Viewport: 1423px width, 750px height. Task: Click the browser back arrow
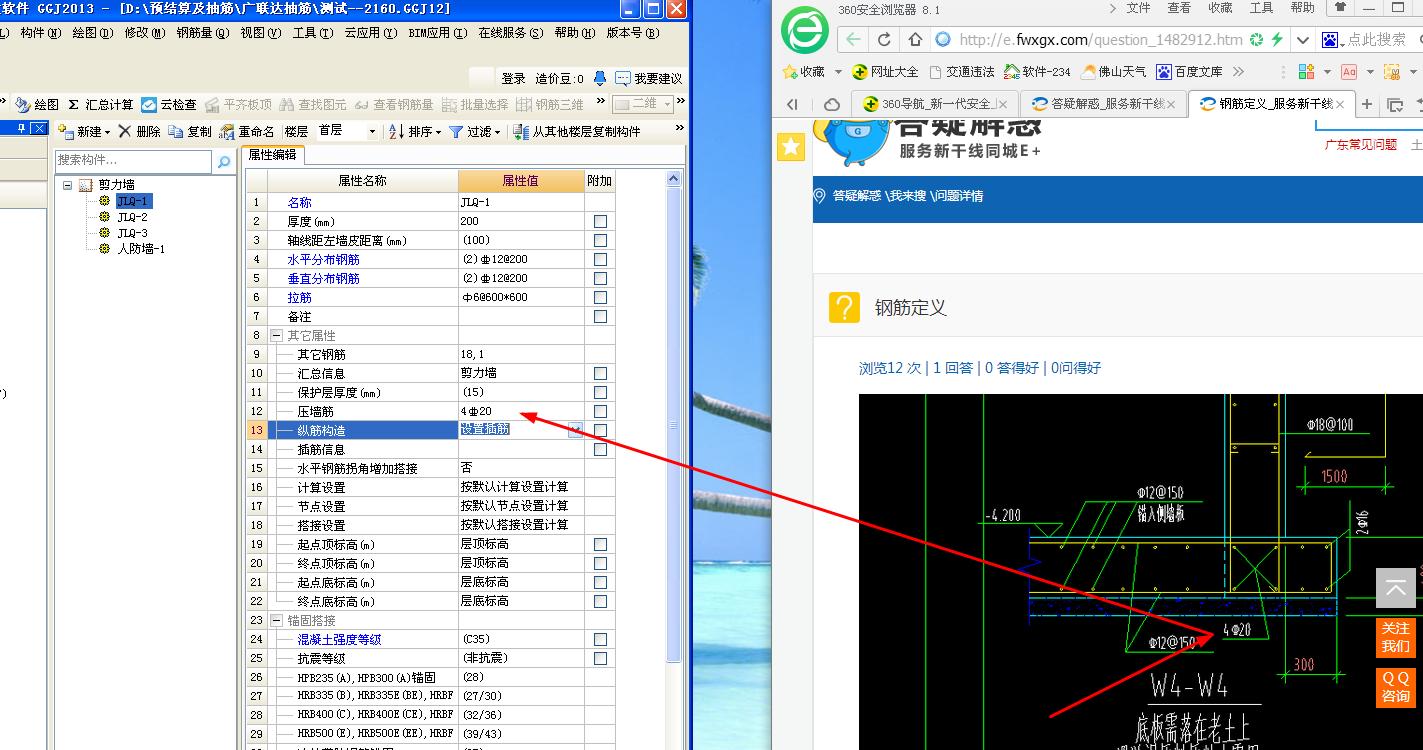pos(852,40)
